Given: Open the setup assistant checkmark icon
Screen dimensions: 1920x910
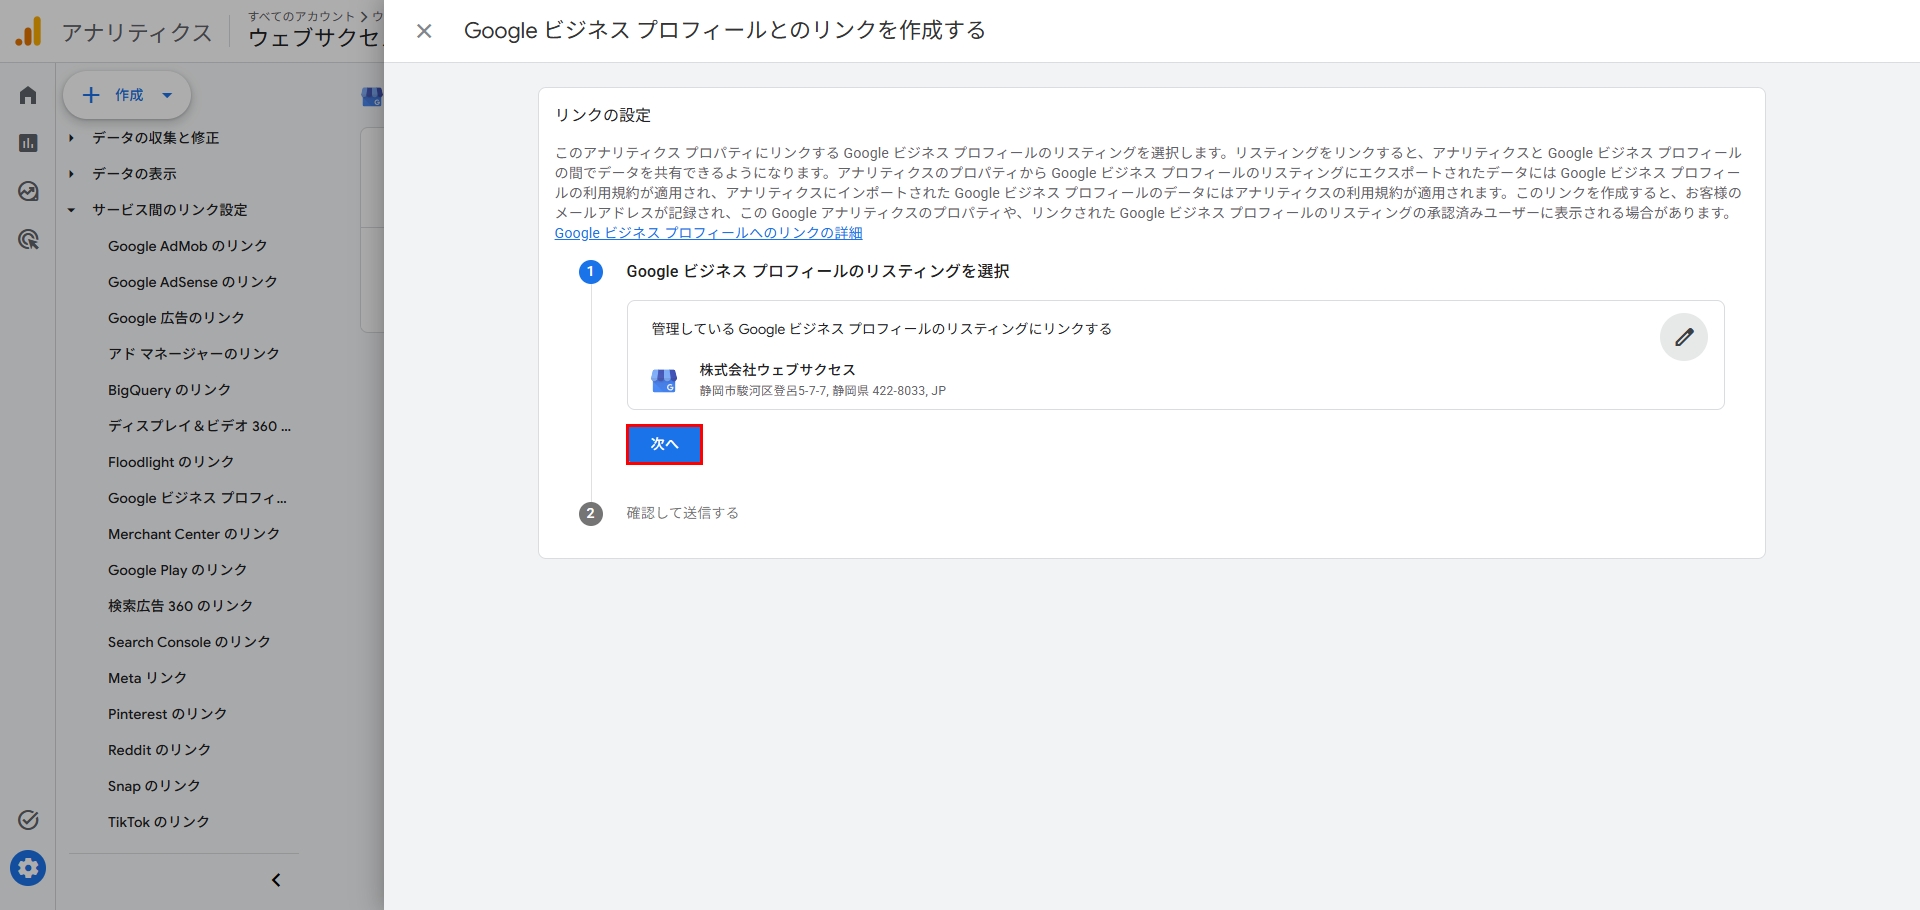Looking at the screenshot, I should tap(28, 820).
